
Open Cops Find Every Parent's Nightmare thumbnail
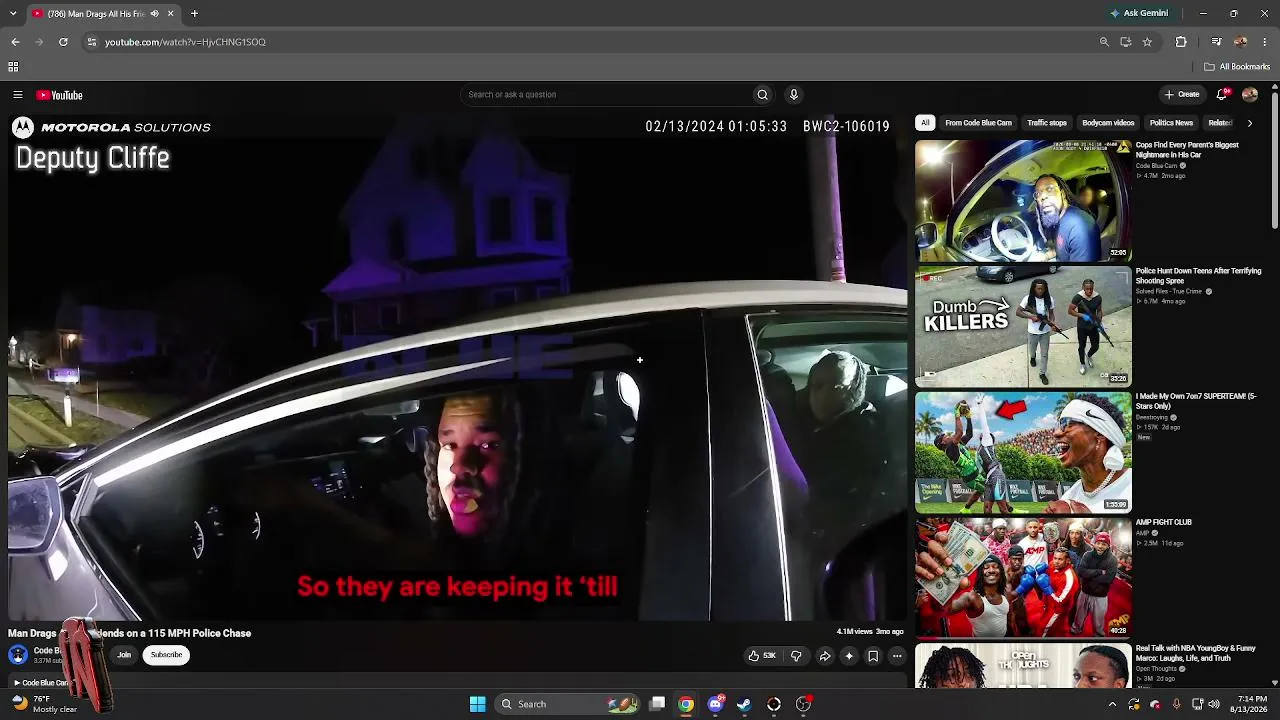click(x=1023, y=201)
